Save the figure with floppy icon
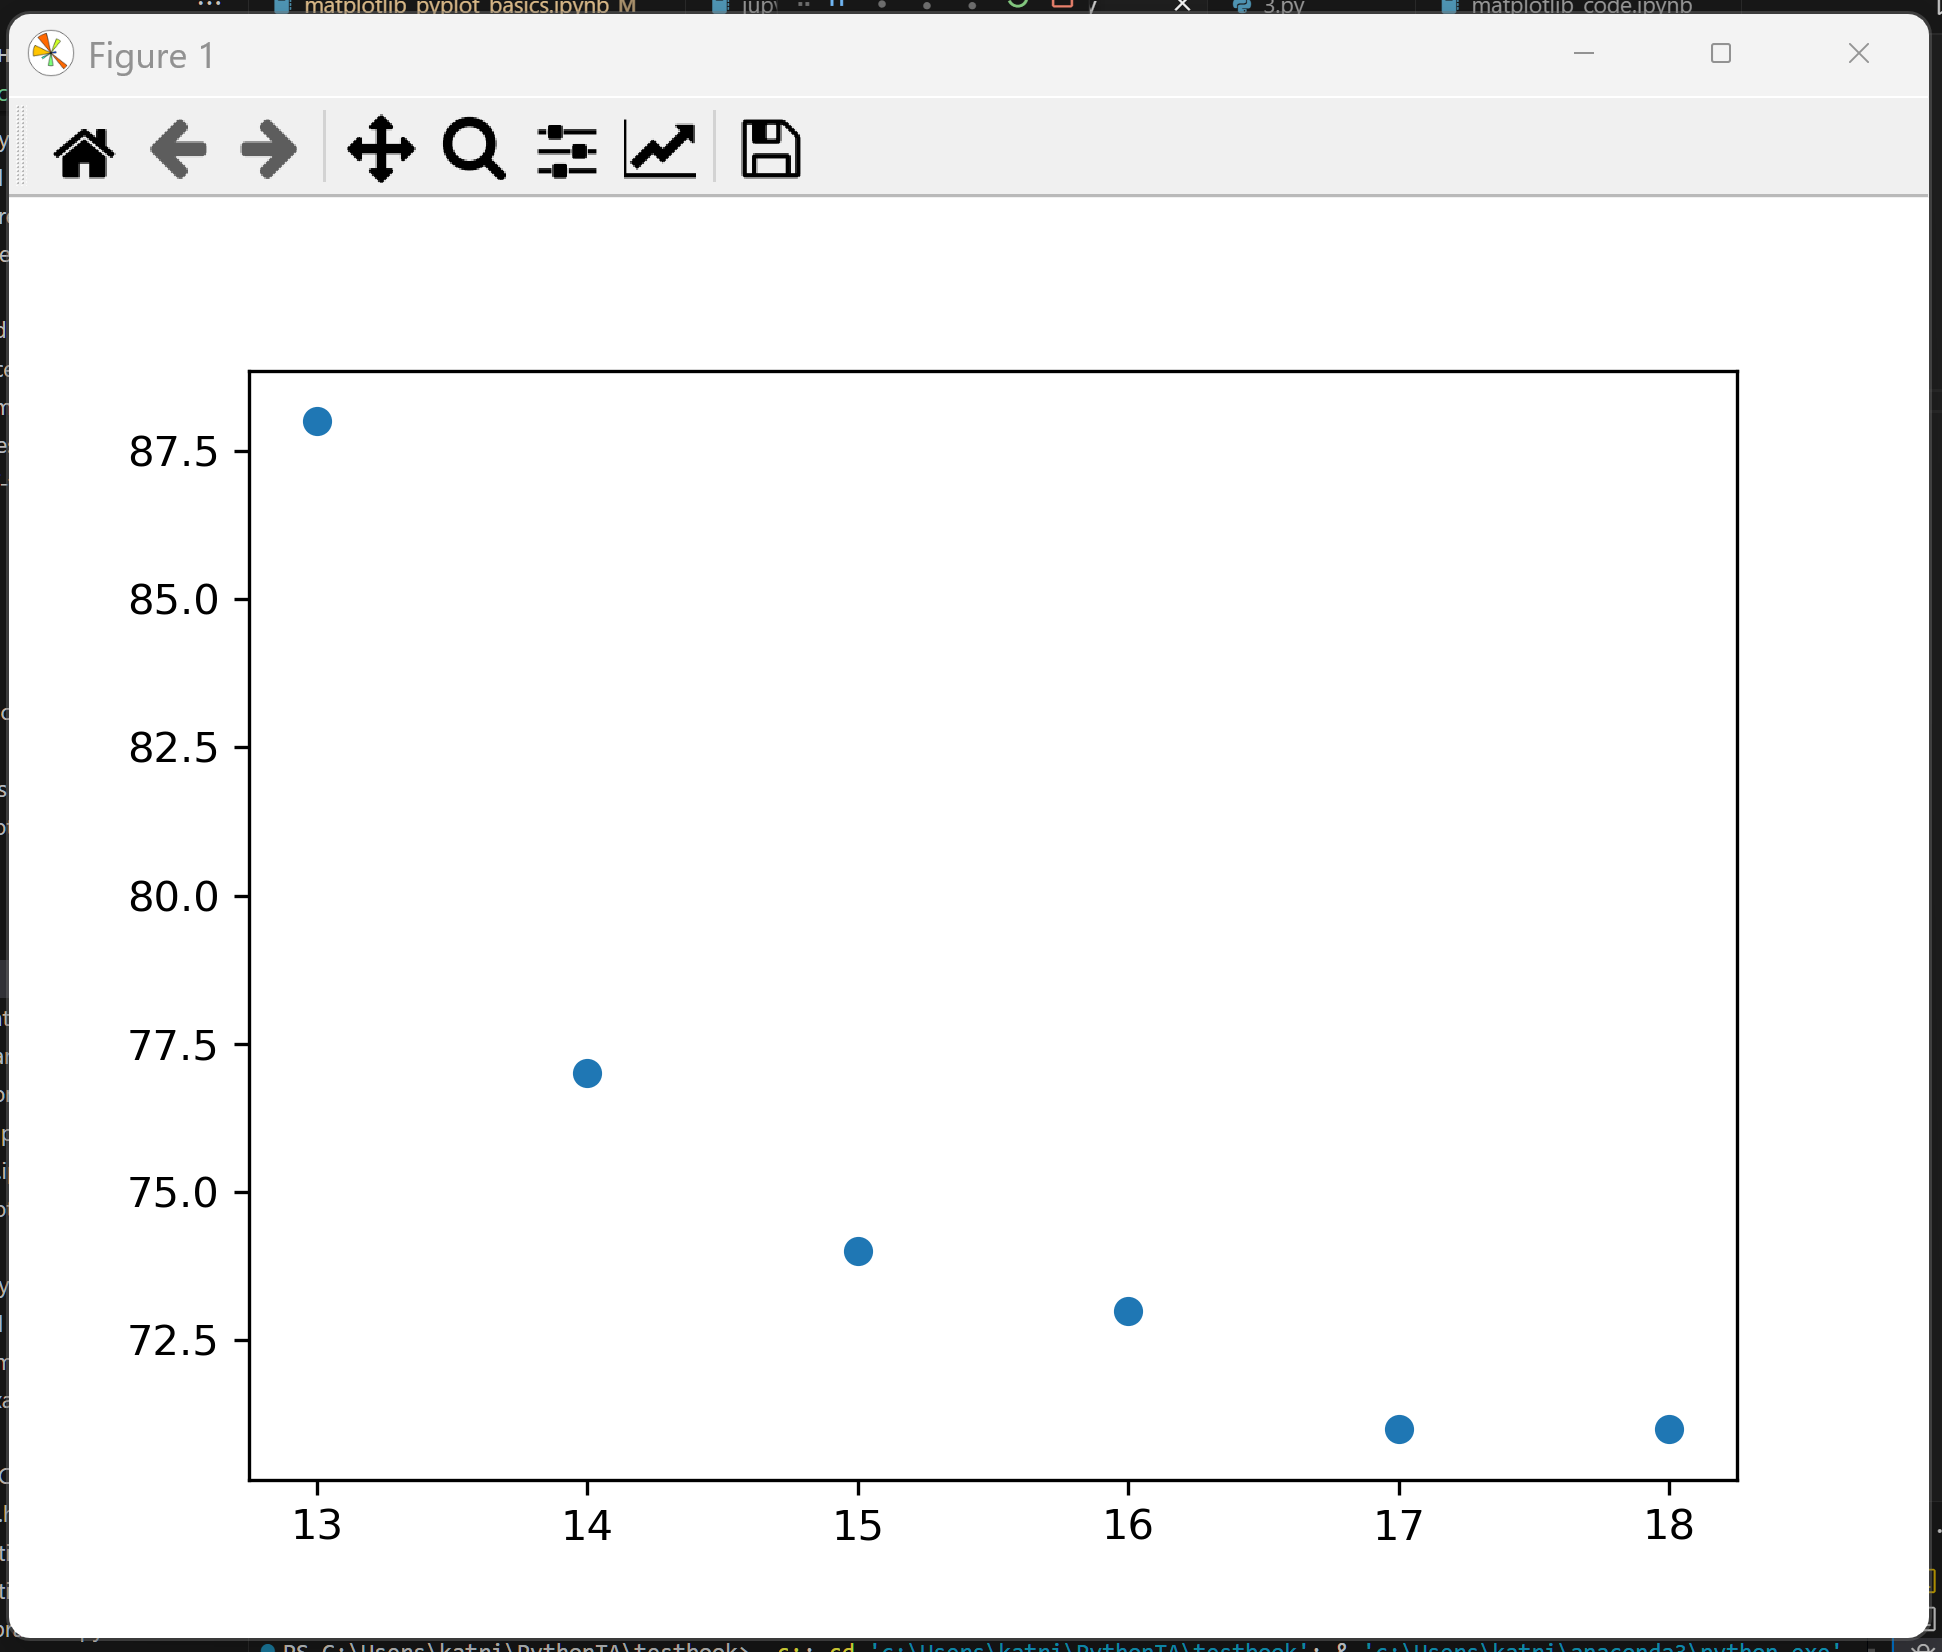This screenshot has height=1652, width=1942. coord(770,150)
